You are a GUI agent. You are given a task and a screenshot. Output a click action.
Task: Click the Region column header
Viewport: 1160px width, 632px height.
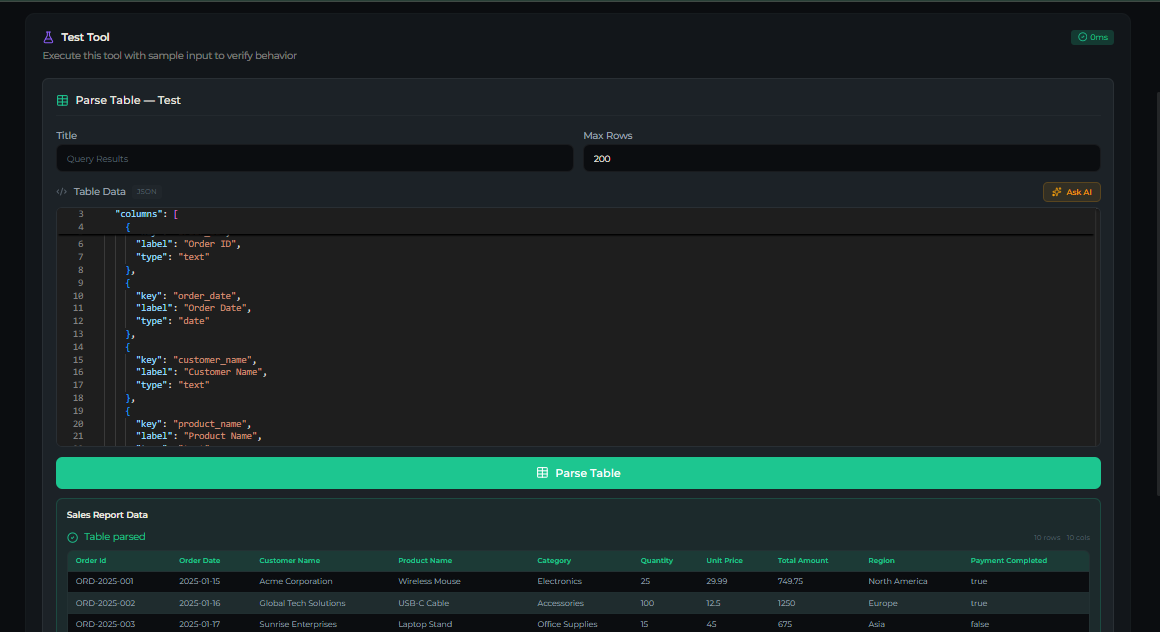[x=881, y=560]
